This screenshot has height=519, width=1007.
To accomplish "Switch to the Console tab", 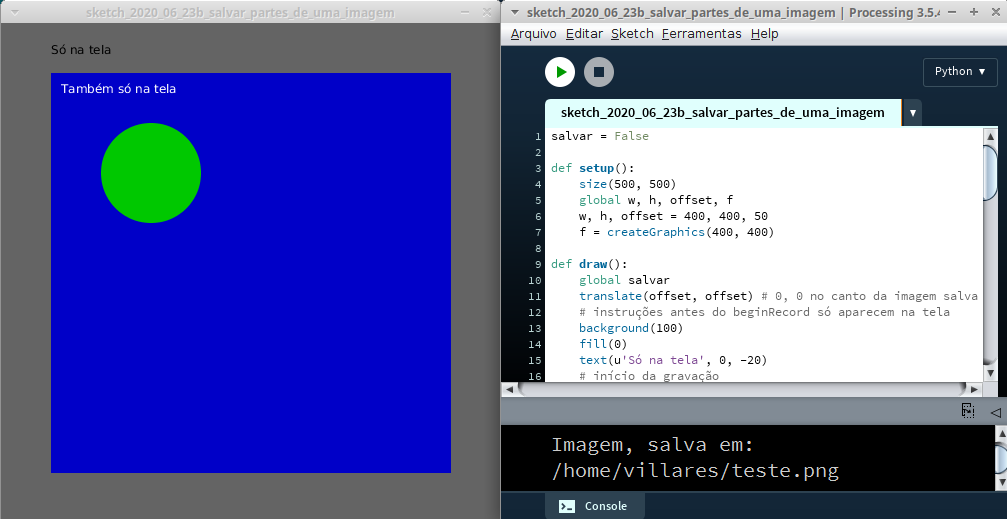I will [x=594, y=506].
